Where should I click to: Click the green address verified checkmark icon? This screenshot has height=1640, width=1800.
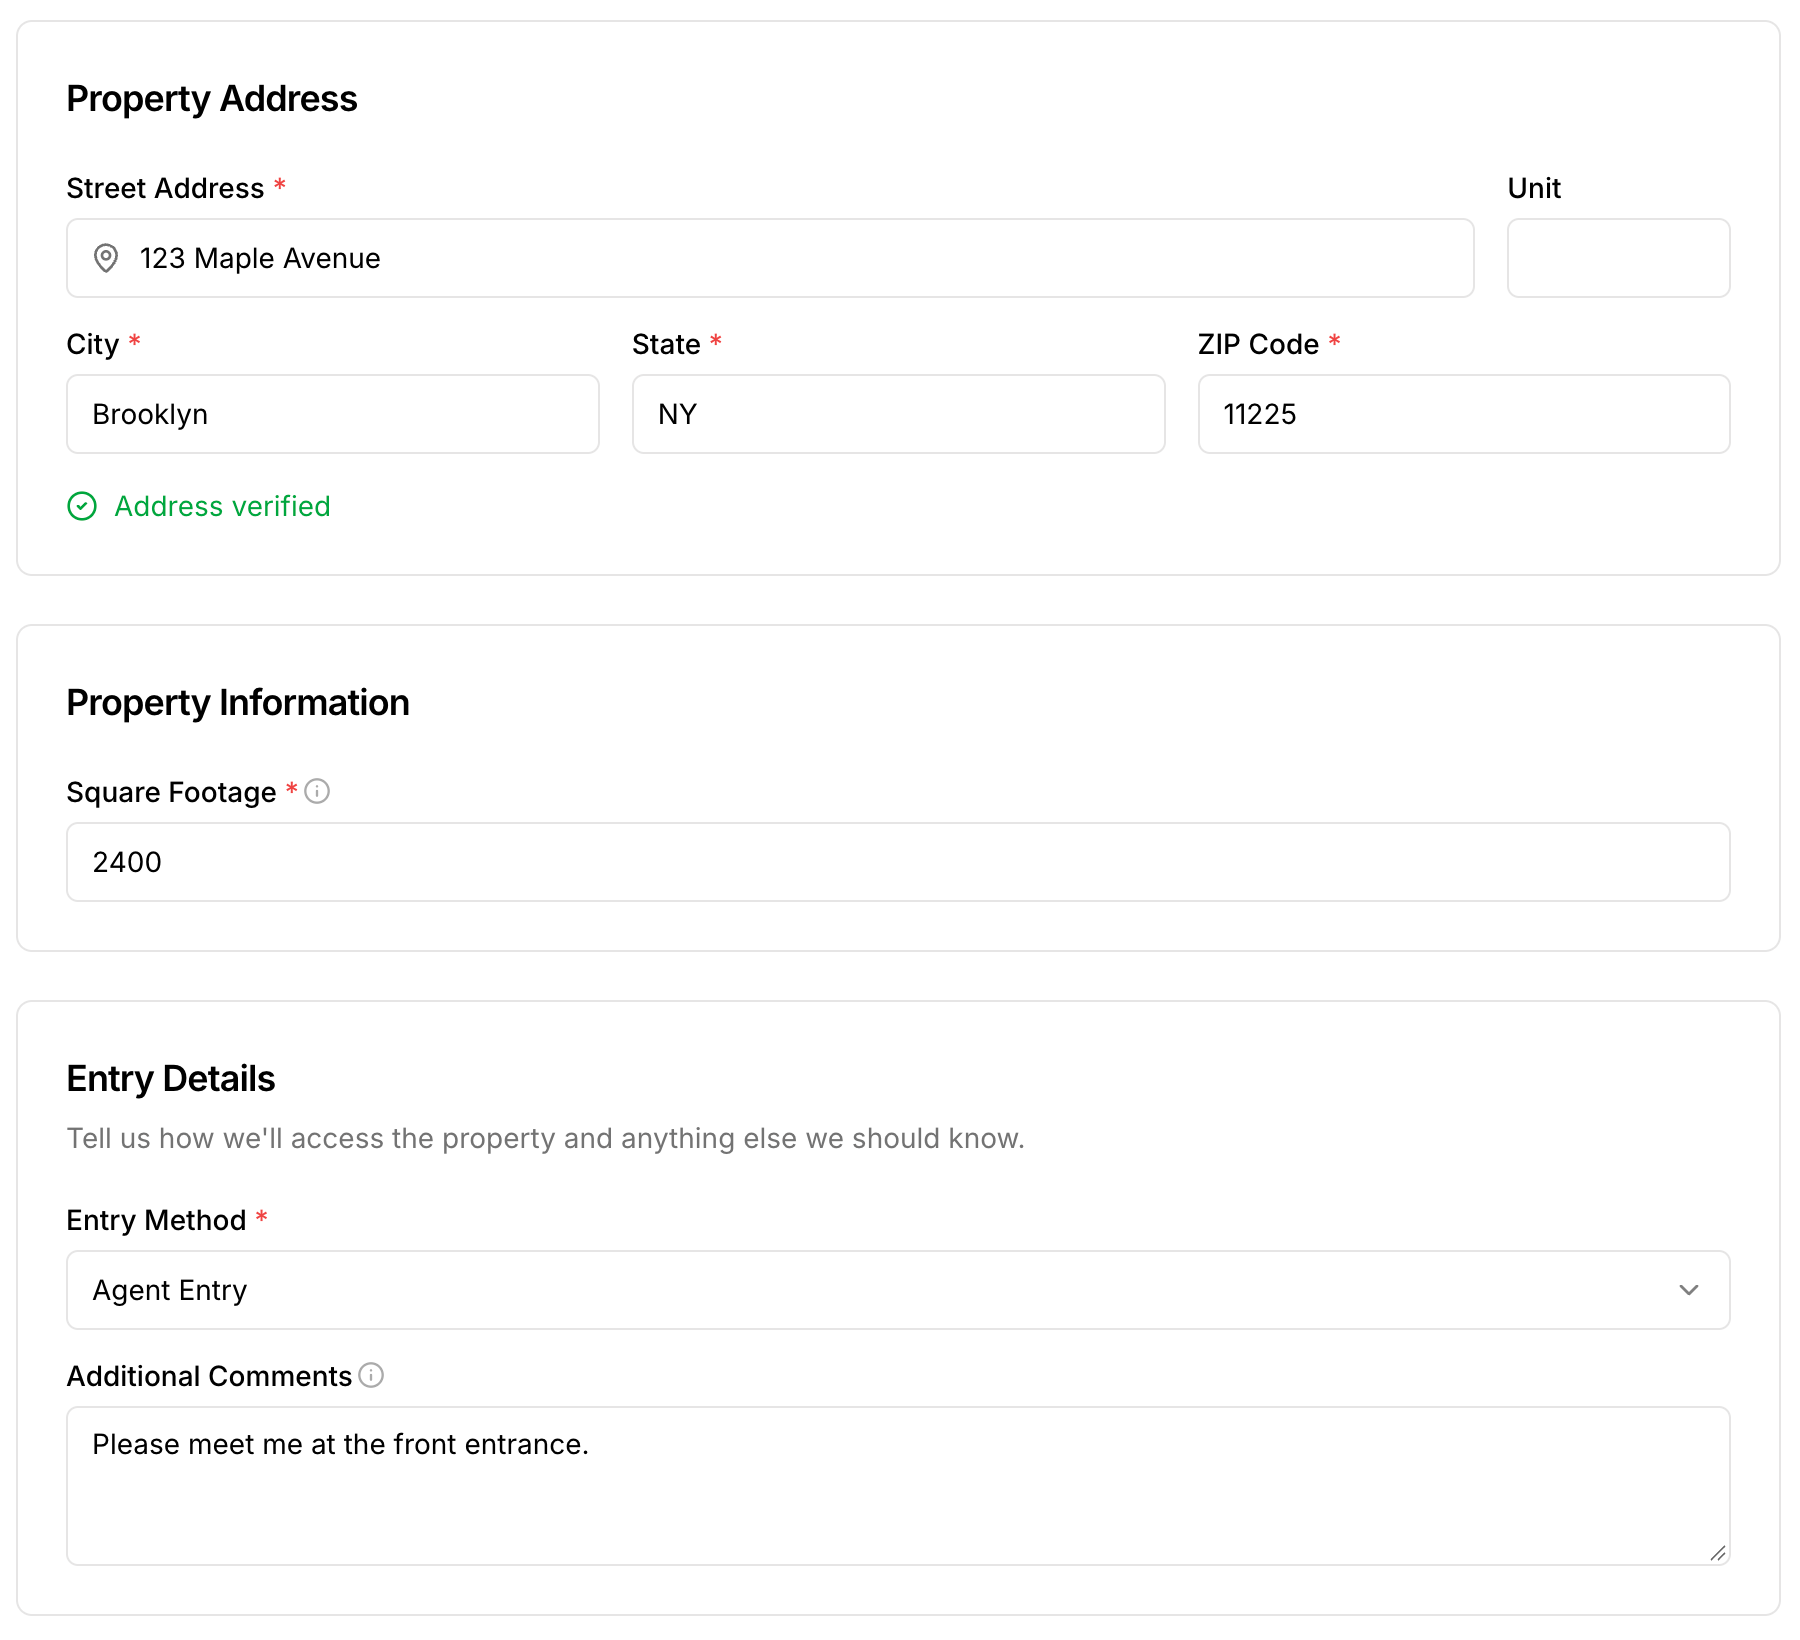click(x=82, y=506)
